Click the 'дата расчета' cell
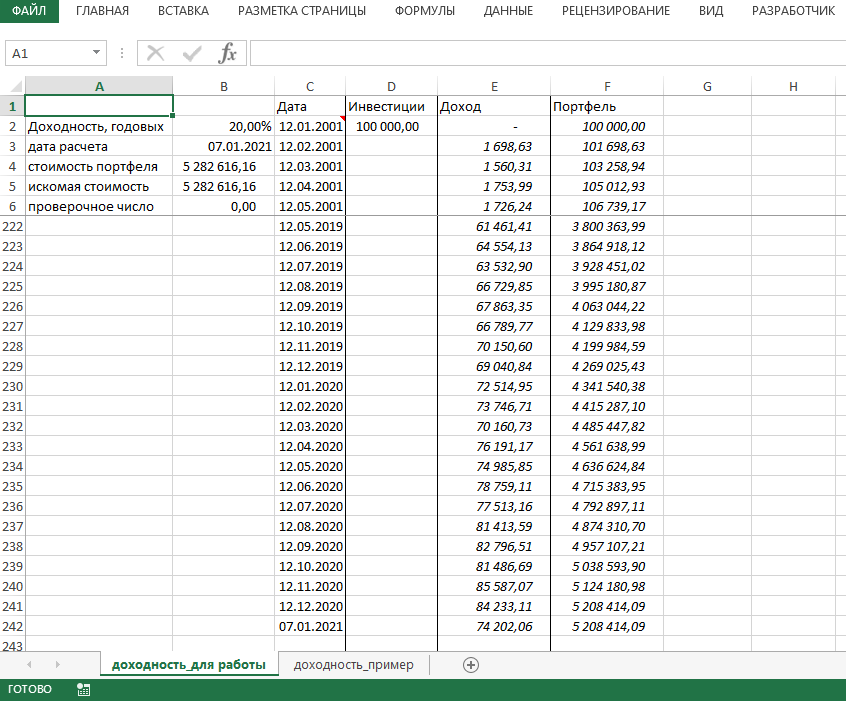 (99, 146)
